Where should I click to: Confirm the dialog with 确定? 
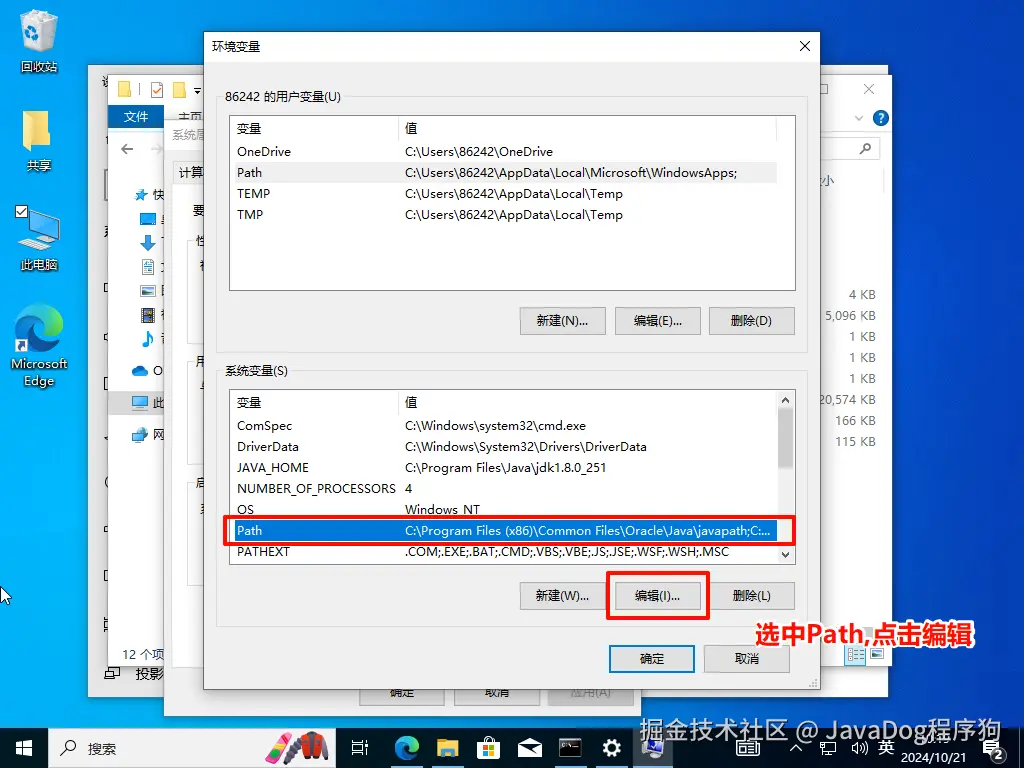pyautogui.click(x=652, y=659)
